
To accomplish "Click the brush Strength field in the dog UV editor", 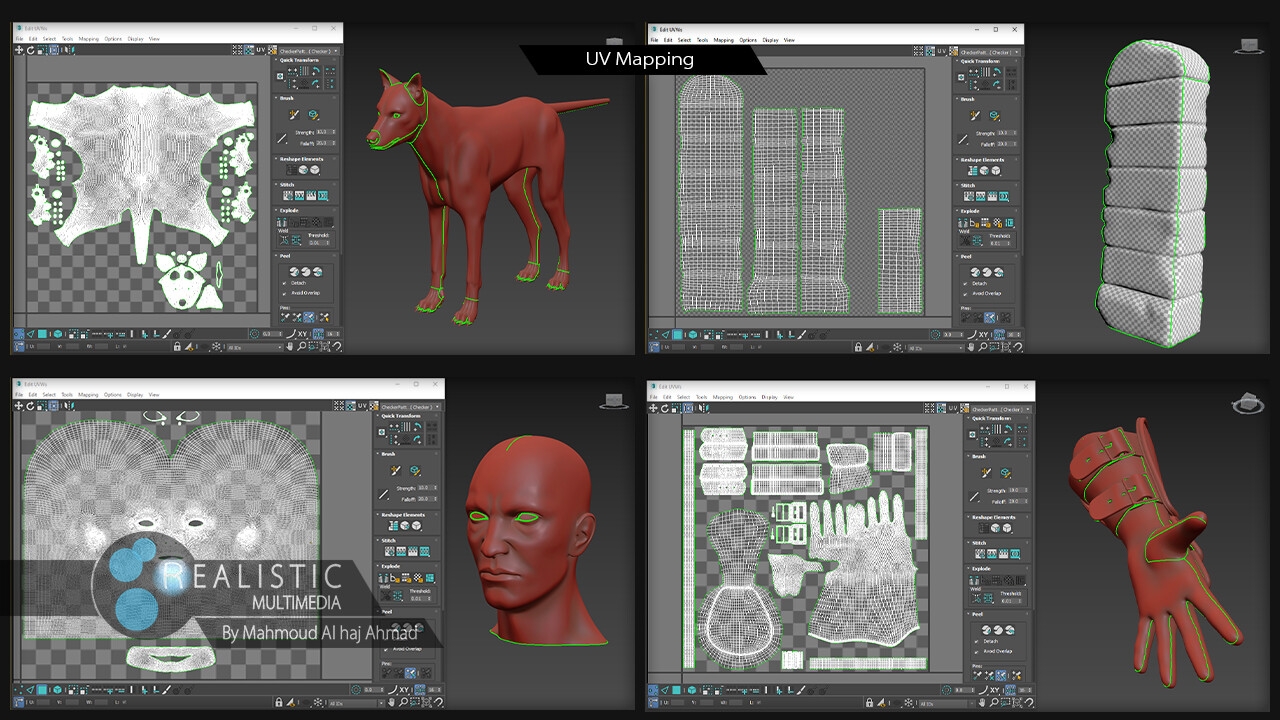I will (323, 132).
